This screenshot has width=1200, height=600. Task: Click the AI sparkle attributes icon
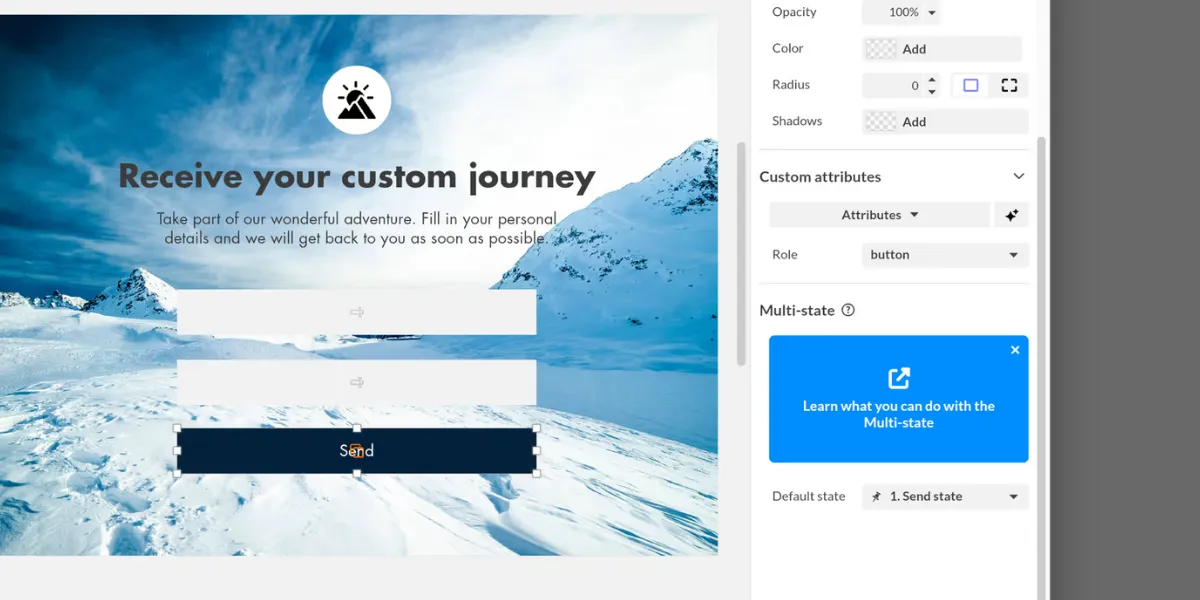click(x=1011, y=215)
